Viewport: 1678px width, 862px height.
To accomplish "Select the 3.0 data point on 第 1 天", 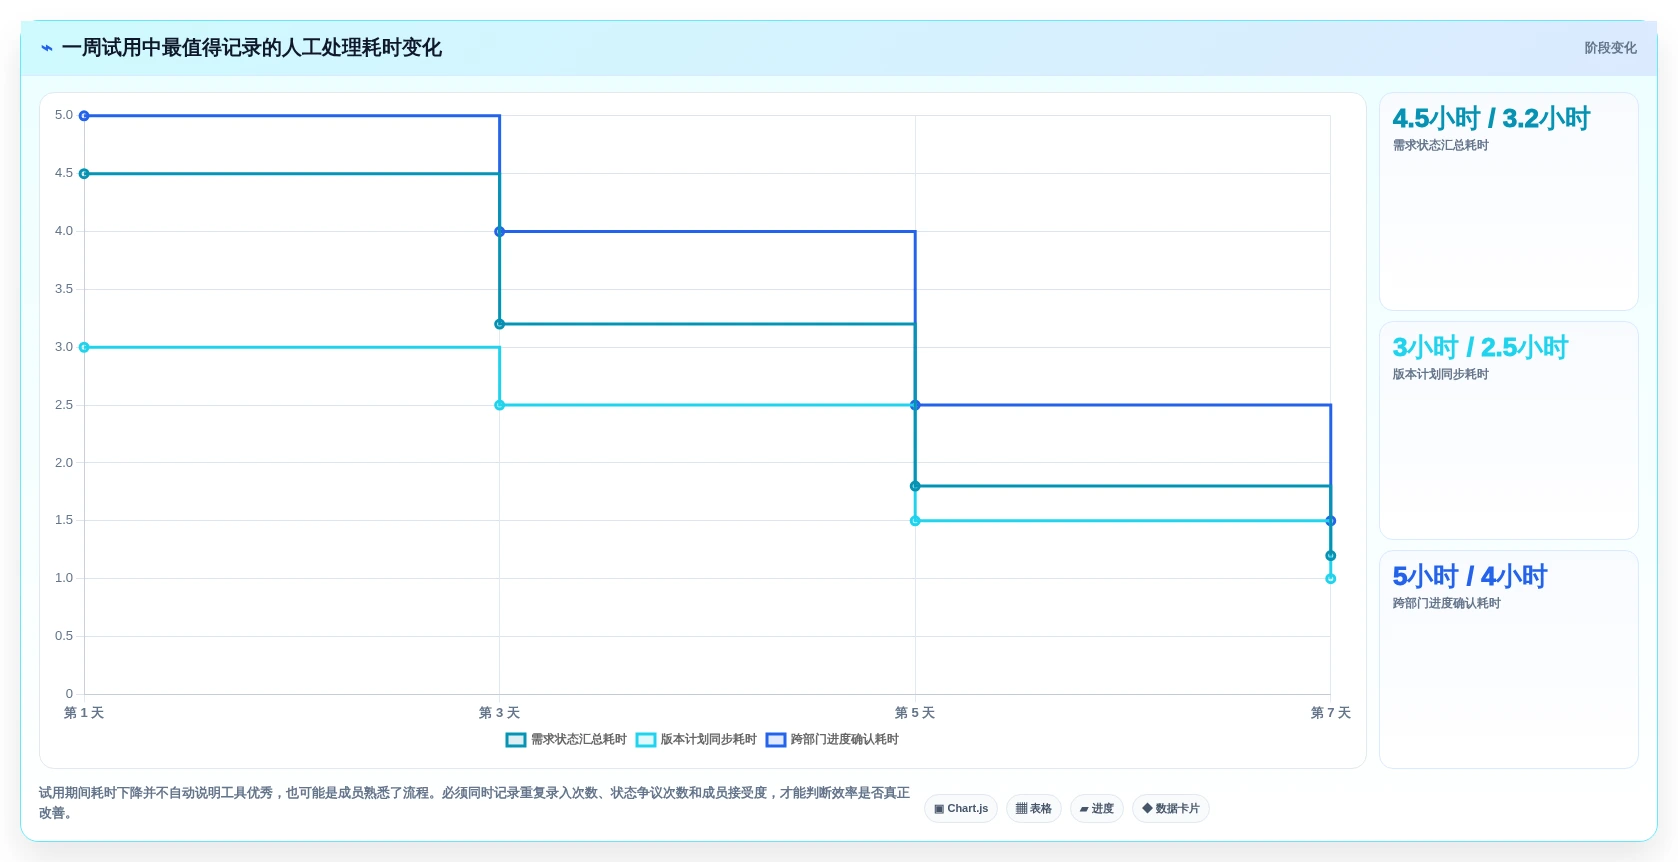I will tap(84, 347).
